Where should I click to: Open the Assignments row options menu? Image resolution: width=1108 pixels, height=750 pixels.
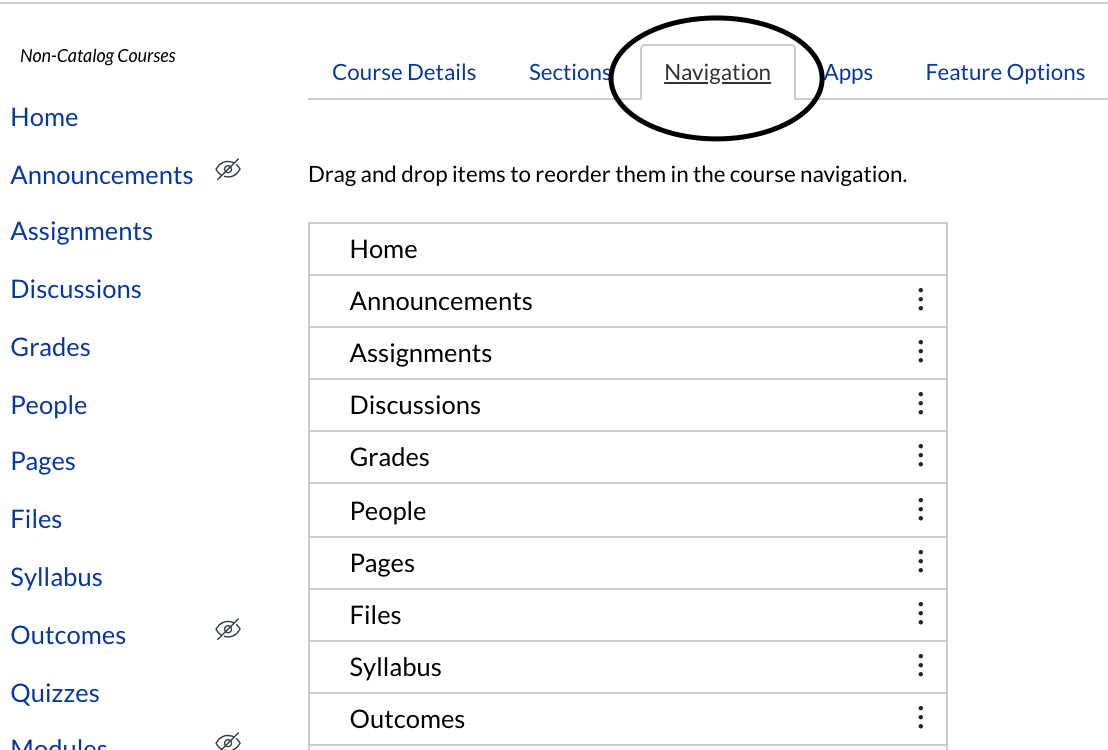click(x=920, y=352)
